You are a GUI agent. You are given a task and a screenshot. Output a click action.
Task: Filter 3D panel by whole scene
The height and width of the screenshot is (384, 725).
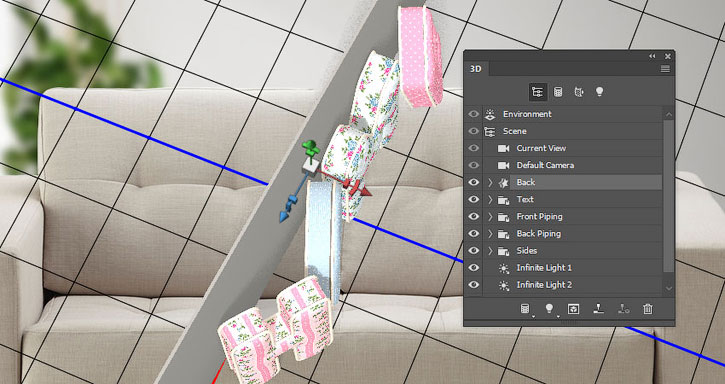point(537,92)
